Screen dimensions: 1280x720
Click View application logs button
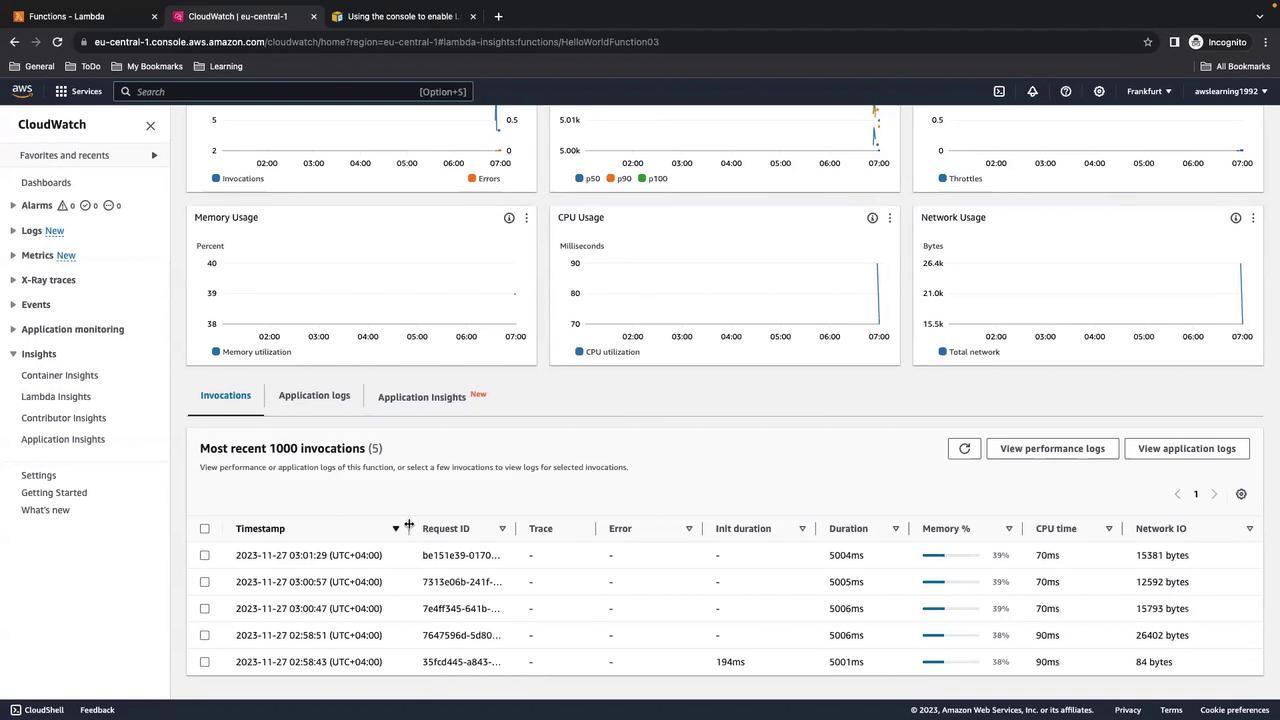pos(1187,448)
